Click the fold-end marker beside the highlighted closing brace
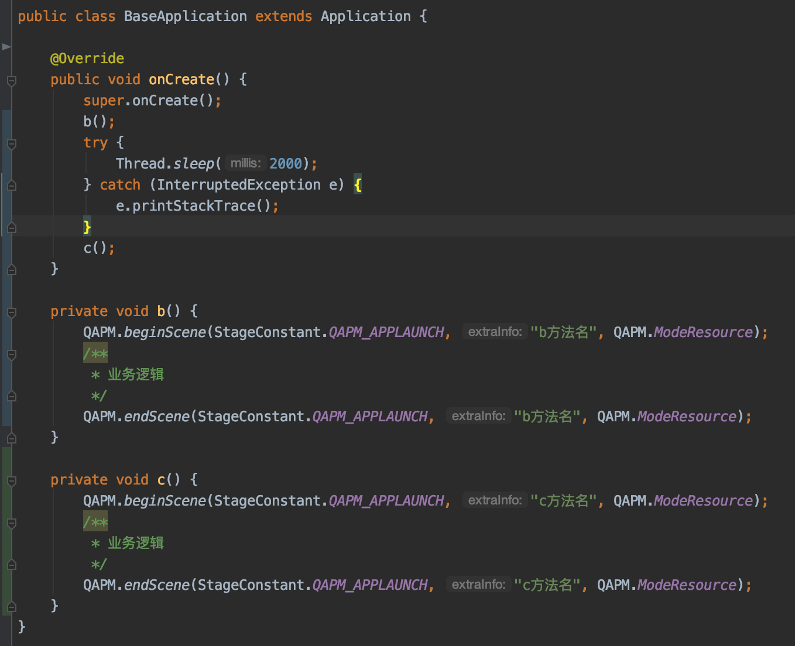This screenshot has height=646, width=796. pyautogui.click(x=11, y=228)
